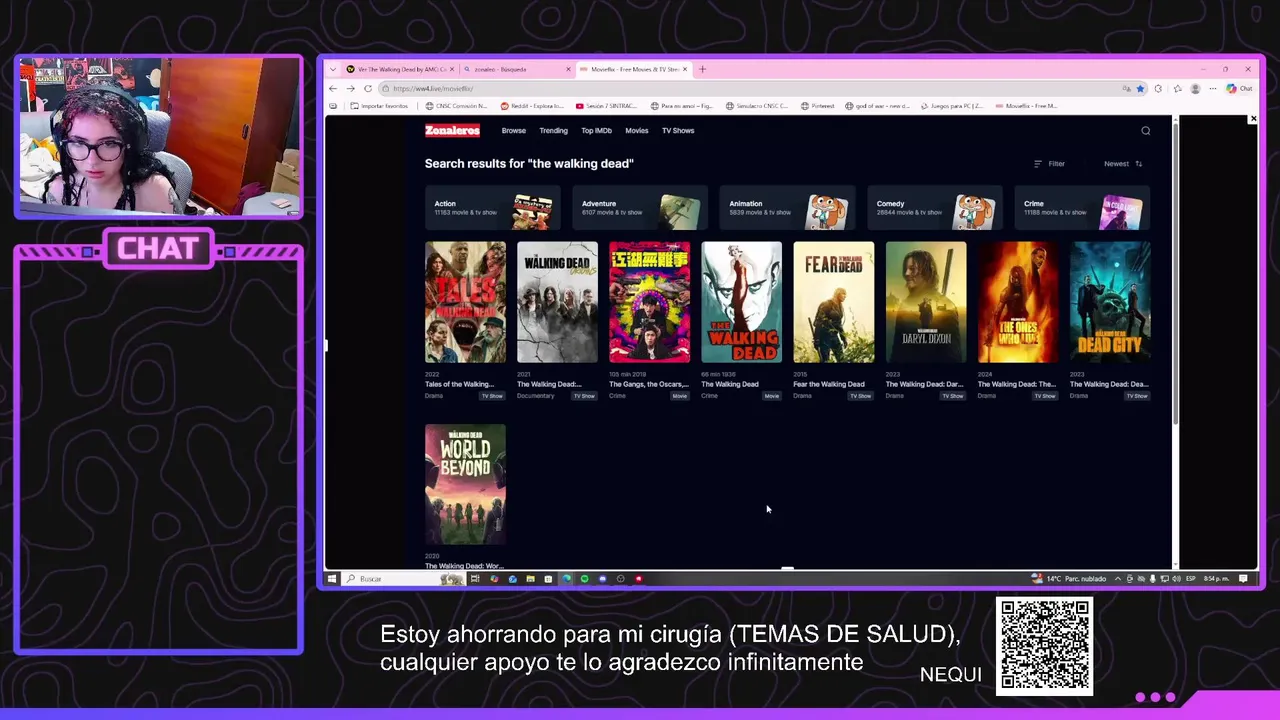The width and height of the screenshot is (1280, 720).
Task: Open the Newest sort dropdown
Action: point(1123,164)
